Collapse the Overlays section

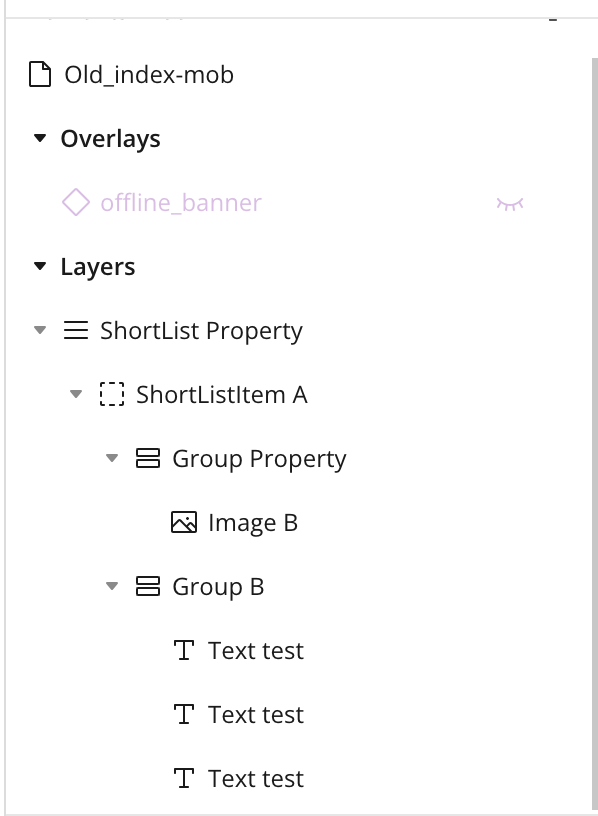[x=40, y=138]
